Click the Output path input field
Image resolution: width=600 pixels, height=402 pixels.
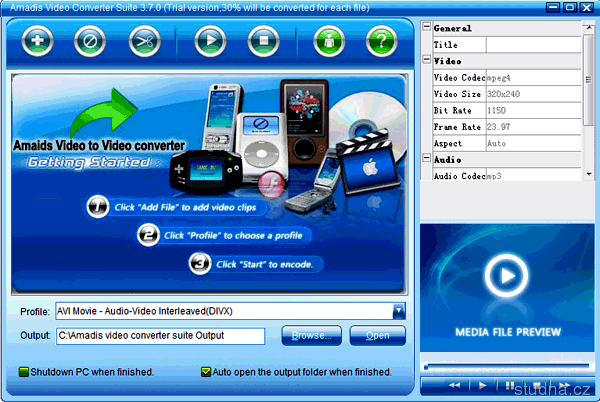[160, 336]
